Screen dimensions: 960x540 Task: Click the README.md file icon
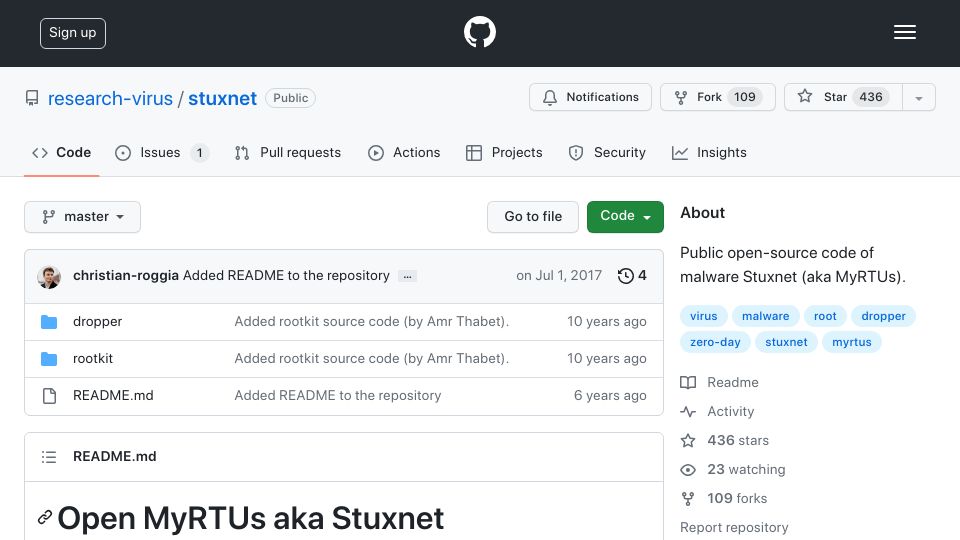[x=50, y=396]
